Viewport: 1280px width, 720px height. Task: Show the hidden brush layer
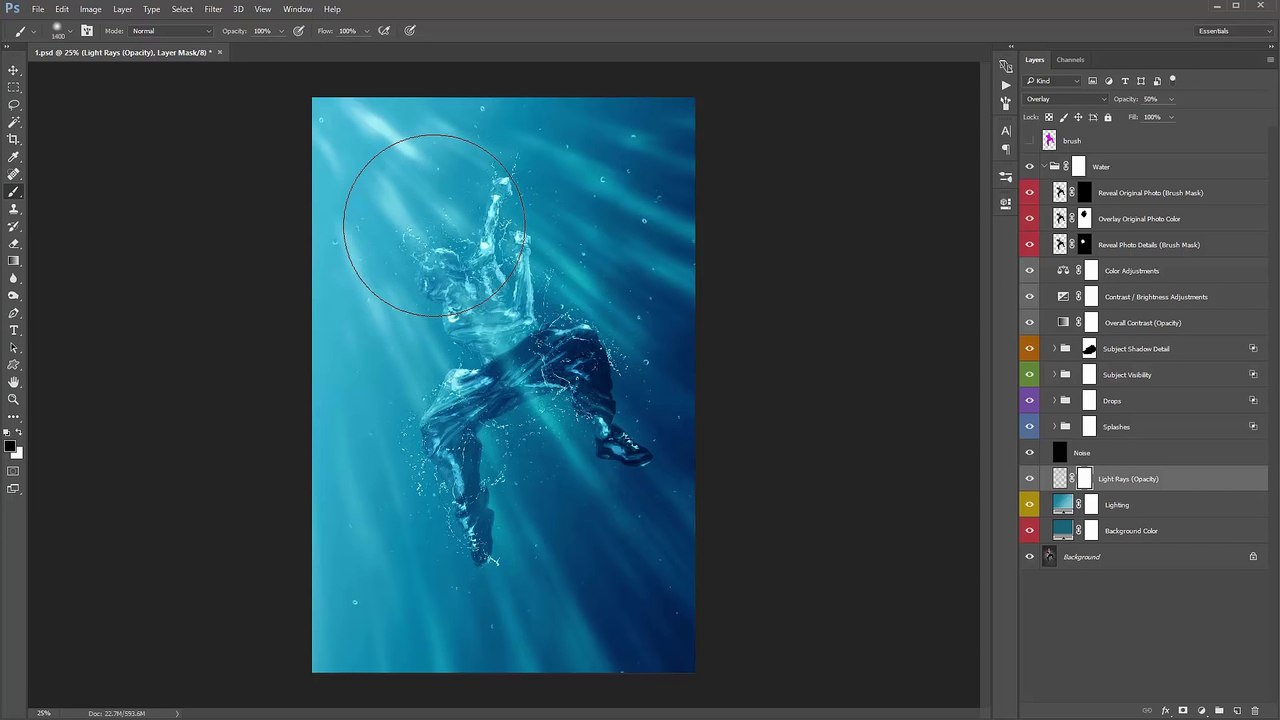coord(1029,141)
